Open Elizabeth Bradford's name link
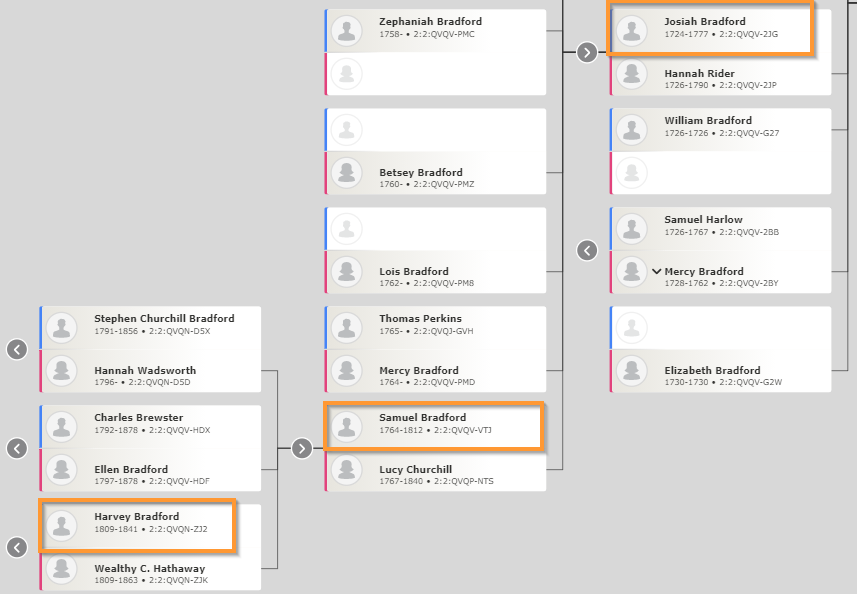This screenshot has height=594, width=857. click(x=712, y=370)
